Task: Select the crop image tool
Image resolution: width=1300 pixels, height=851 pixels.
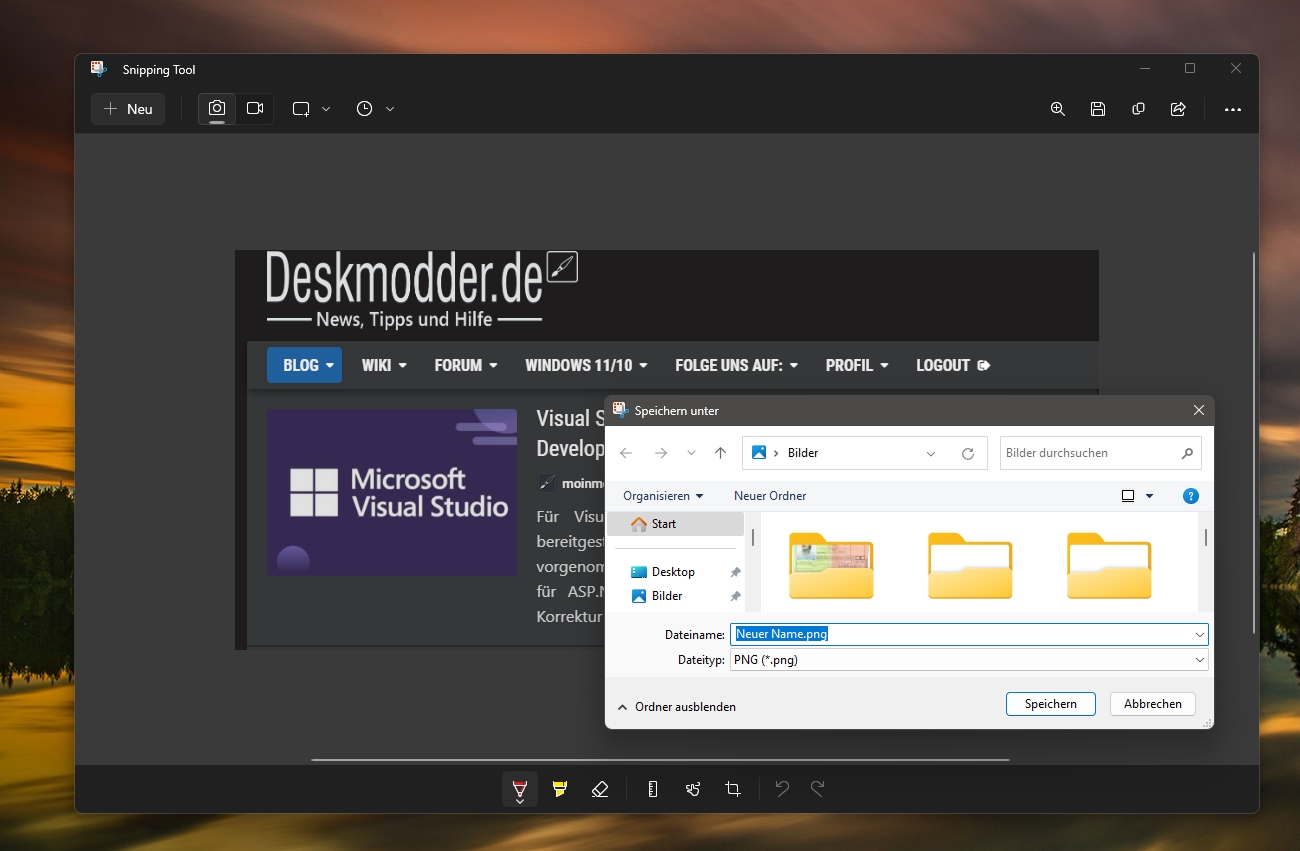Action: click(x=733, y=789)
